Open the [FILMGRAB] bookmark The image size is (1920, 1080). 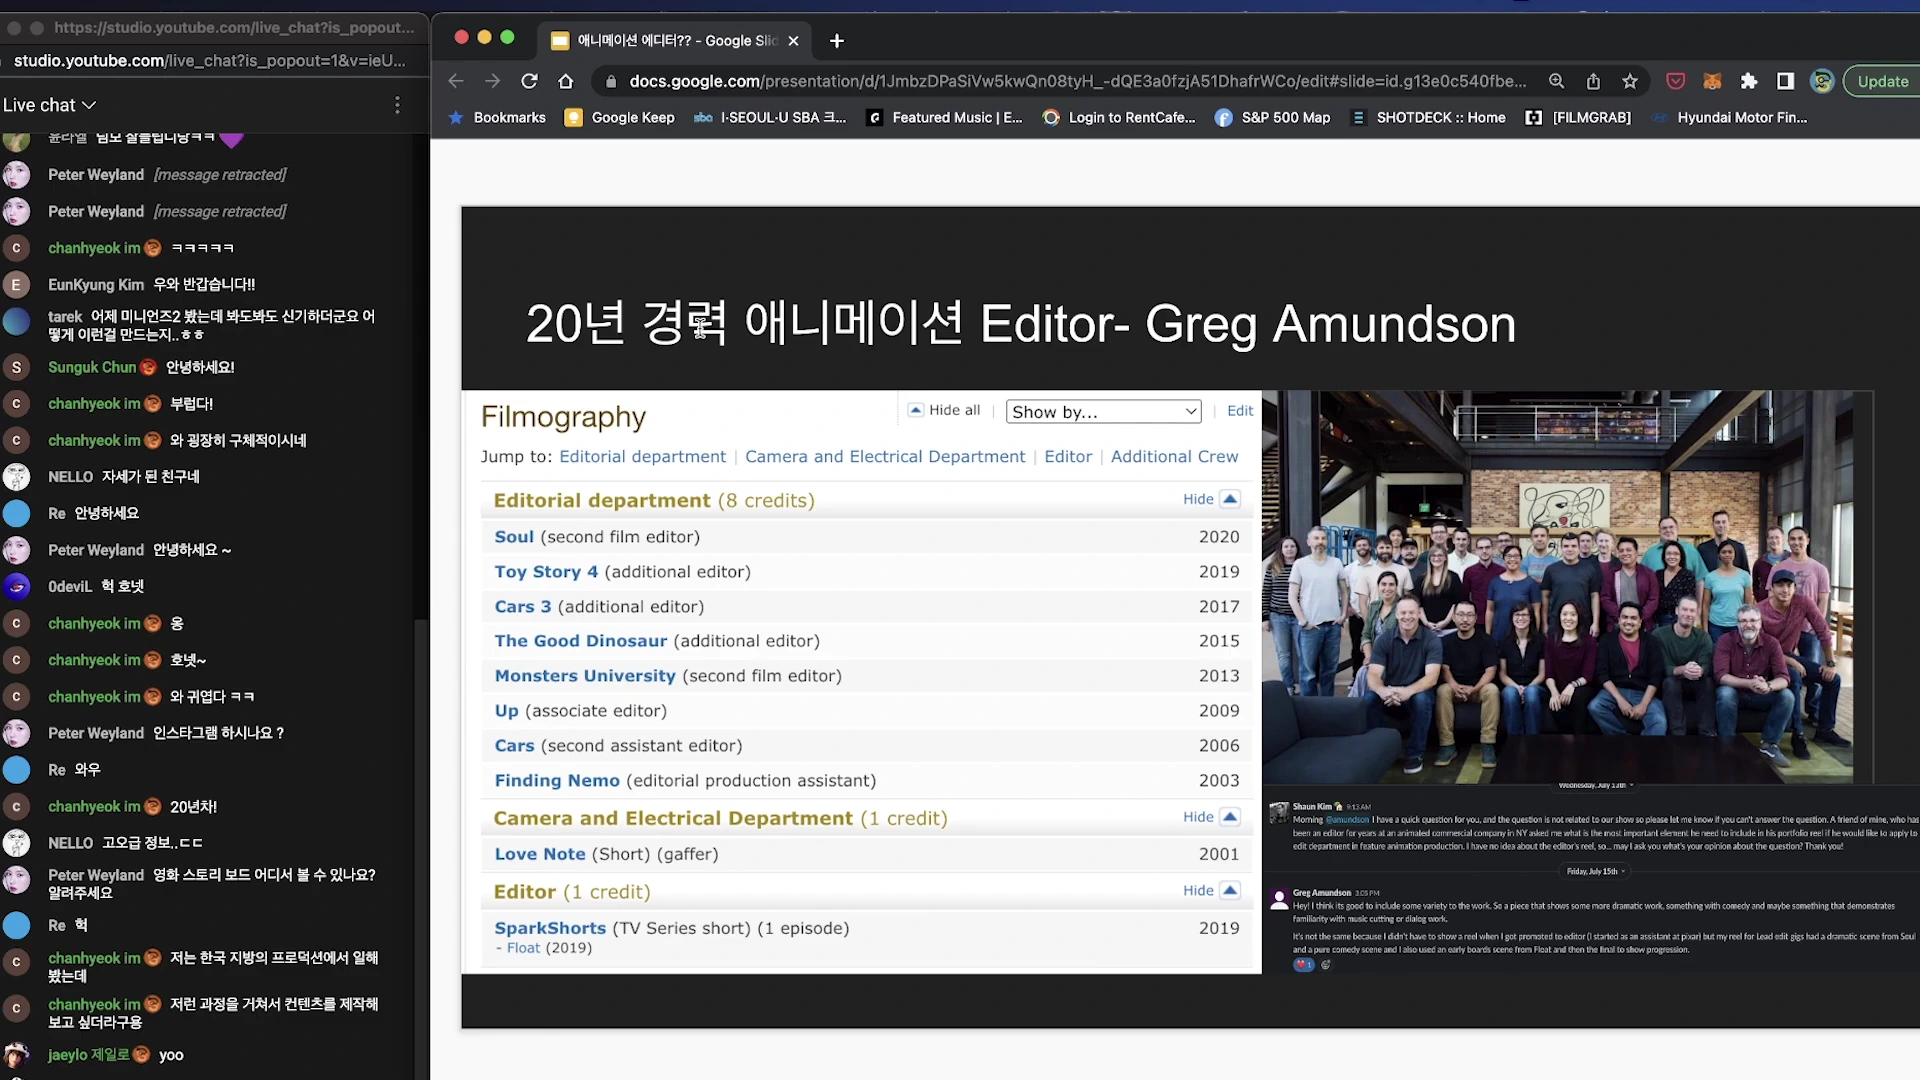click(1578, 117)
